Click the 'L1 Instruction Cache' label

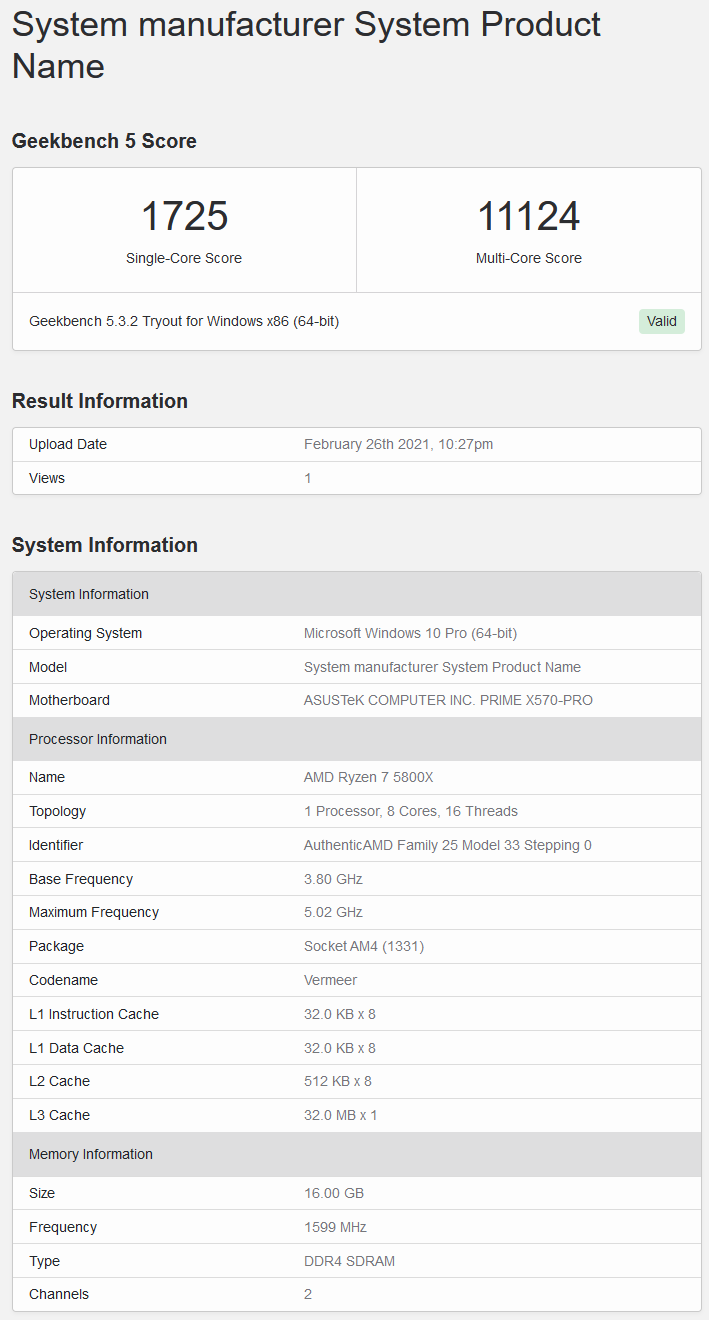coord(94,1014)
